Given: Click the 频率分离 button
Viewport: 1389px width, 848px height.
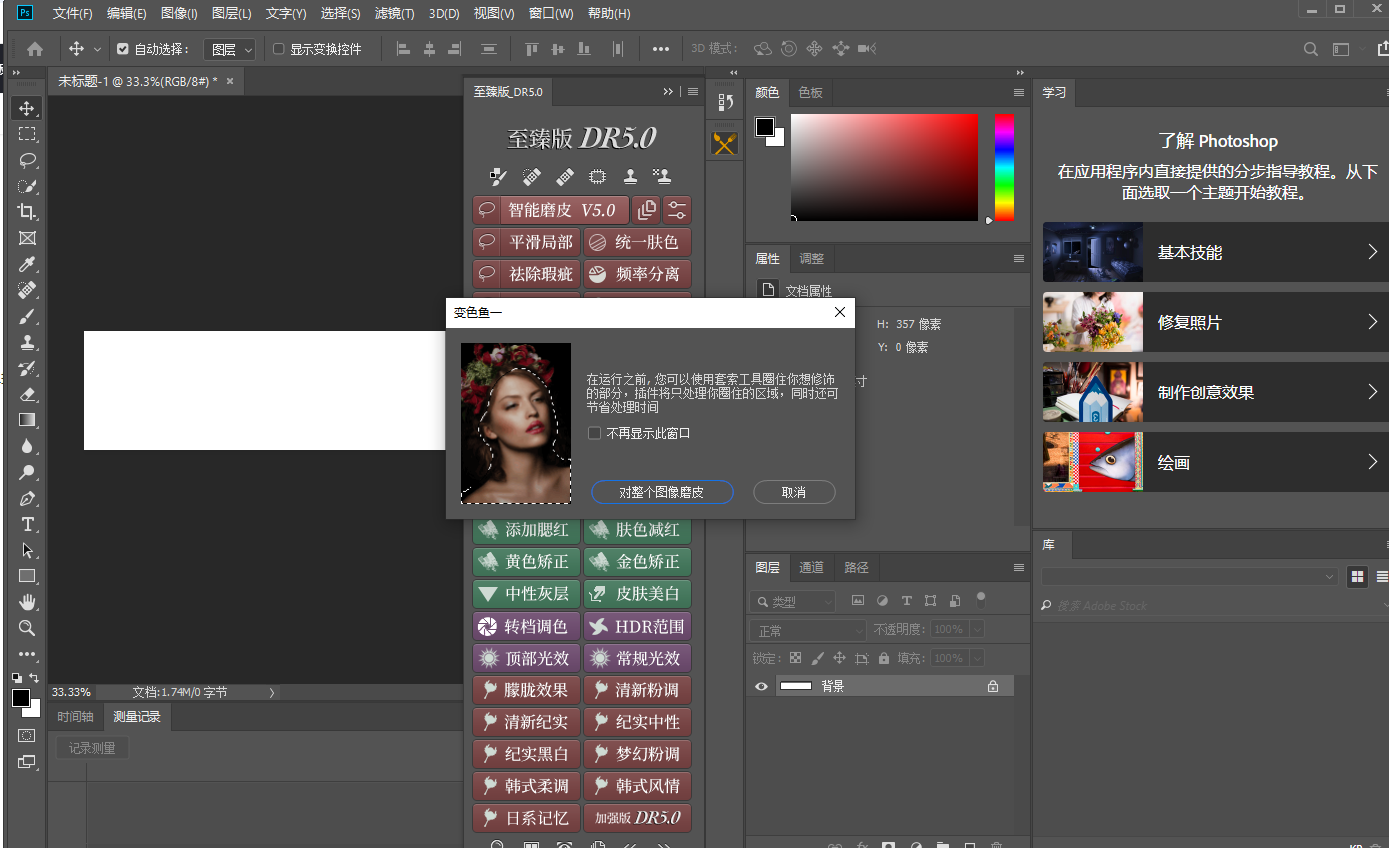Looking at the screenshot, I should 638,274.
